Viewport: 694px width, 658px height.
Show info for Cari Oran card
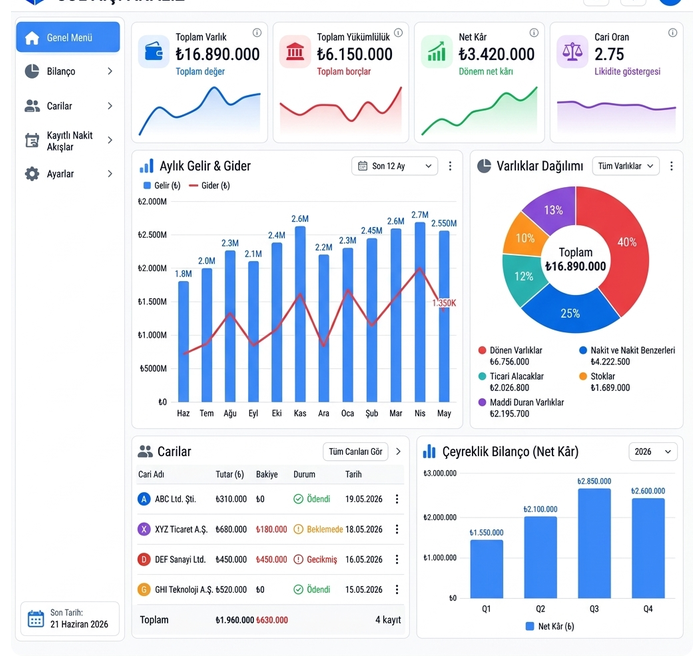point(673,33)
